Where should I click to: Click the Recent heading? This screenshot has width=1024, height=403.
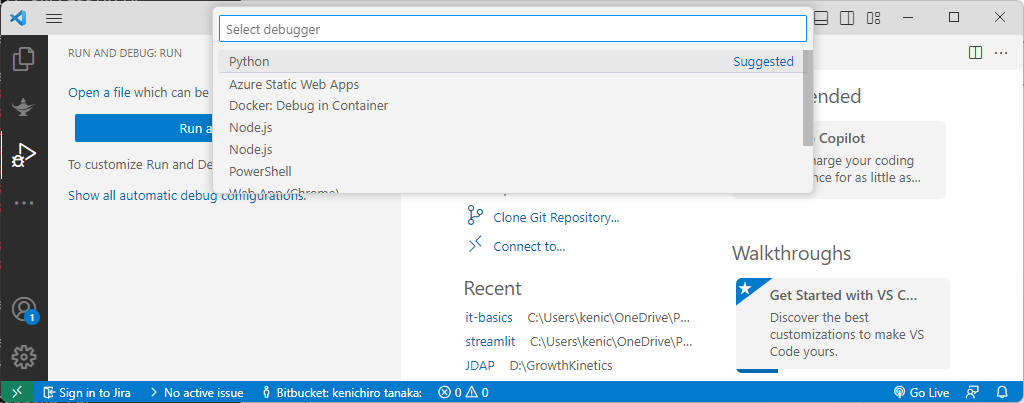[x=492, y=288]
